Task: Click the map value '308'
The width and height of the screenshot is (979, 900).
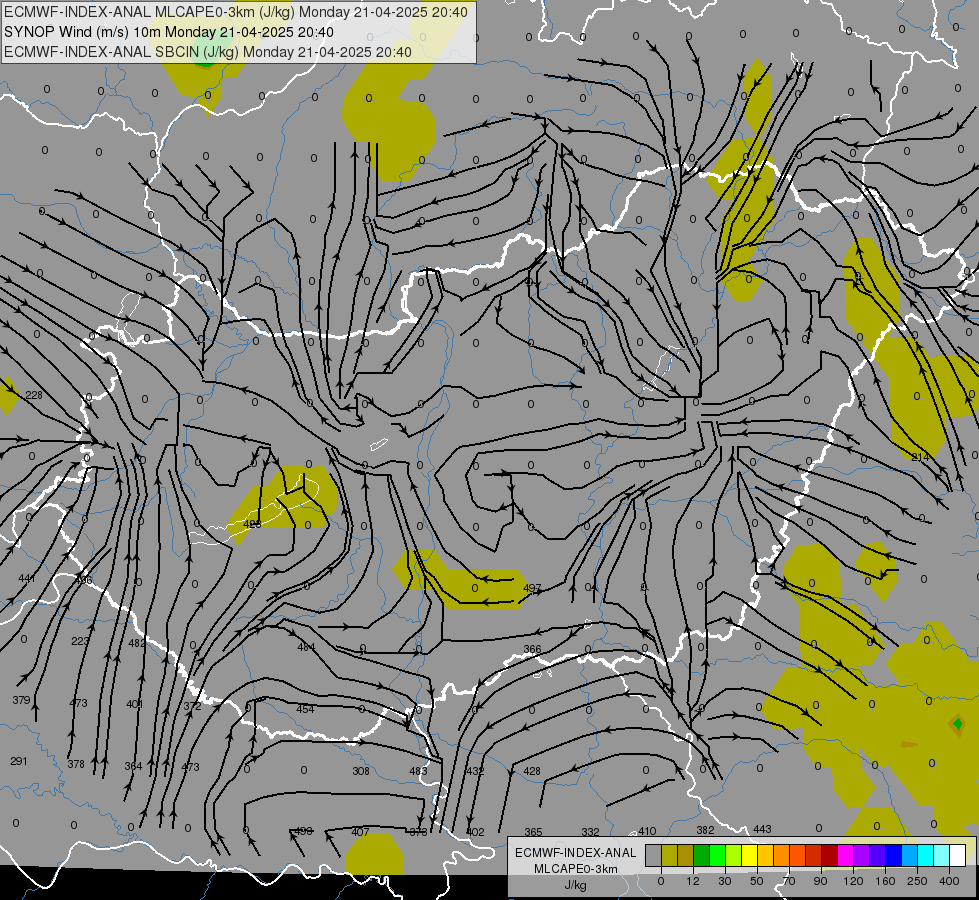Action: pos(361,771)
